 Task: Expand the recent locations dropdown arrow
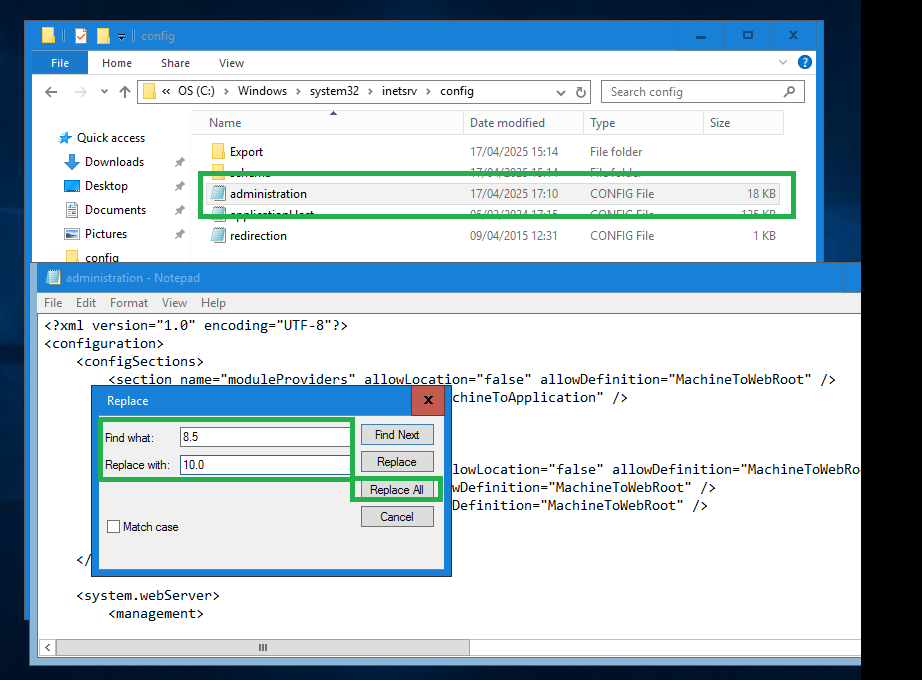tap(104, 92)
